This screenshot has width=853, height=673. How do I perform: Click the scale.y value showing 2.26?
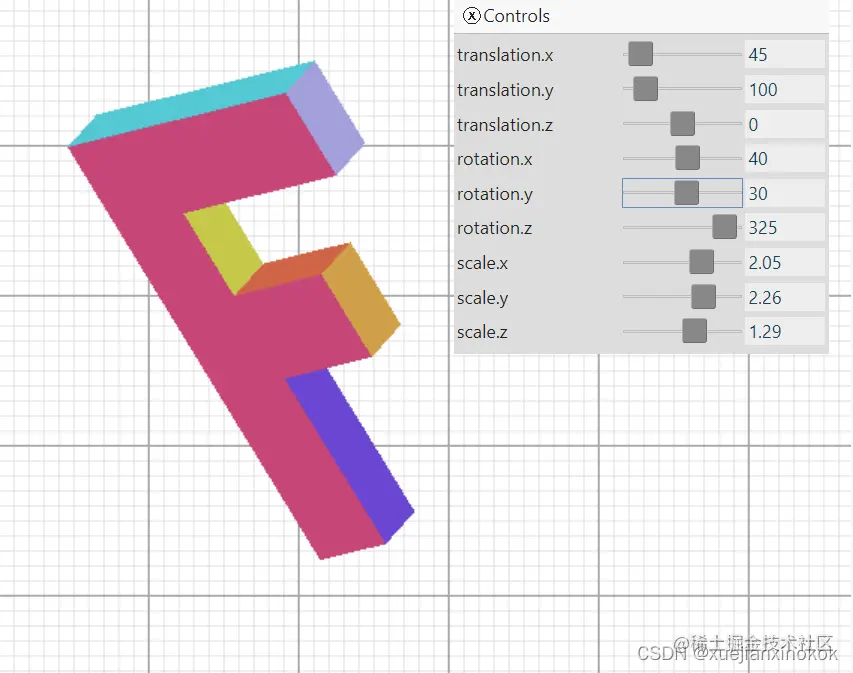click(x=784, y=296)
